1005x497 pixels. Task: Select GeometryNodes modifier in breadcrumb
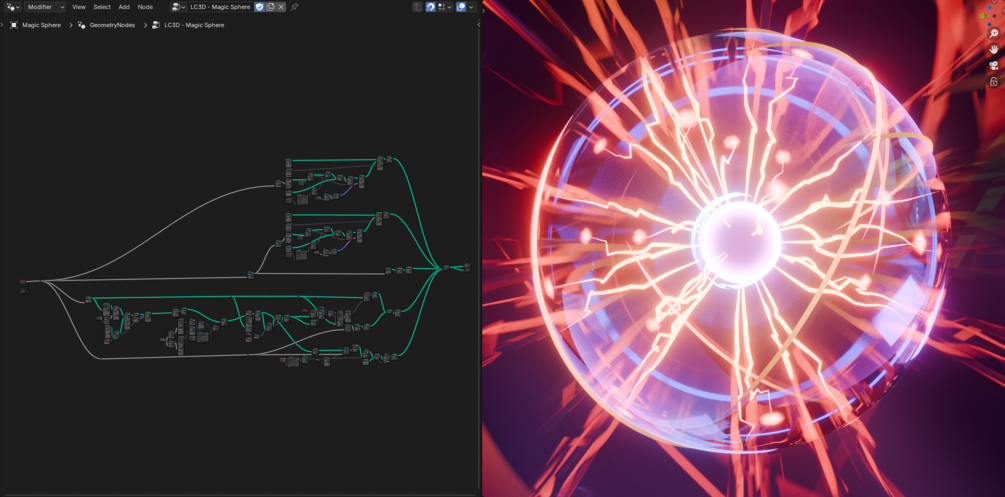[x=112, y=25]
